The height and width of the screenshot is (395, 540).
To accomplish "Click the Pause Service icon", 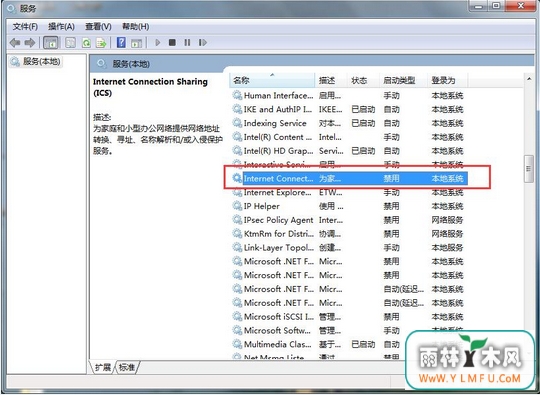I will click(187, 43).
